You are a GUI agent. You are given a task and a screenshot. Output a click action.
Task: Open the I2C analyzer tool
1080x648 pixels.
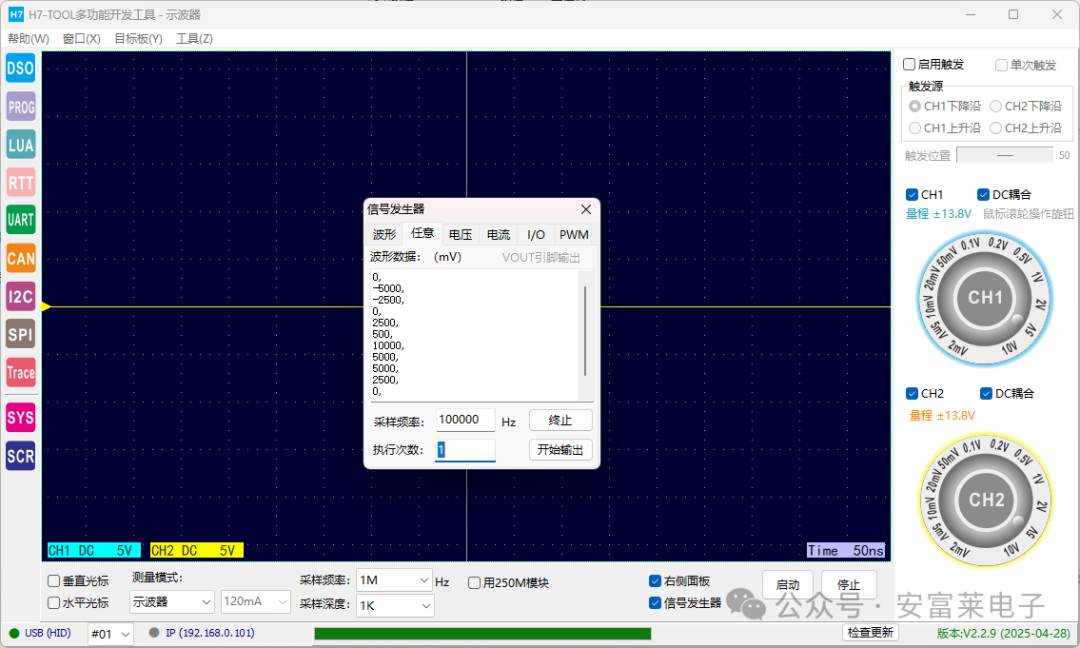[20, 296]
